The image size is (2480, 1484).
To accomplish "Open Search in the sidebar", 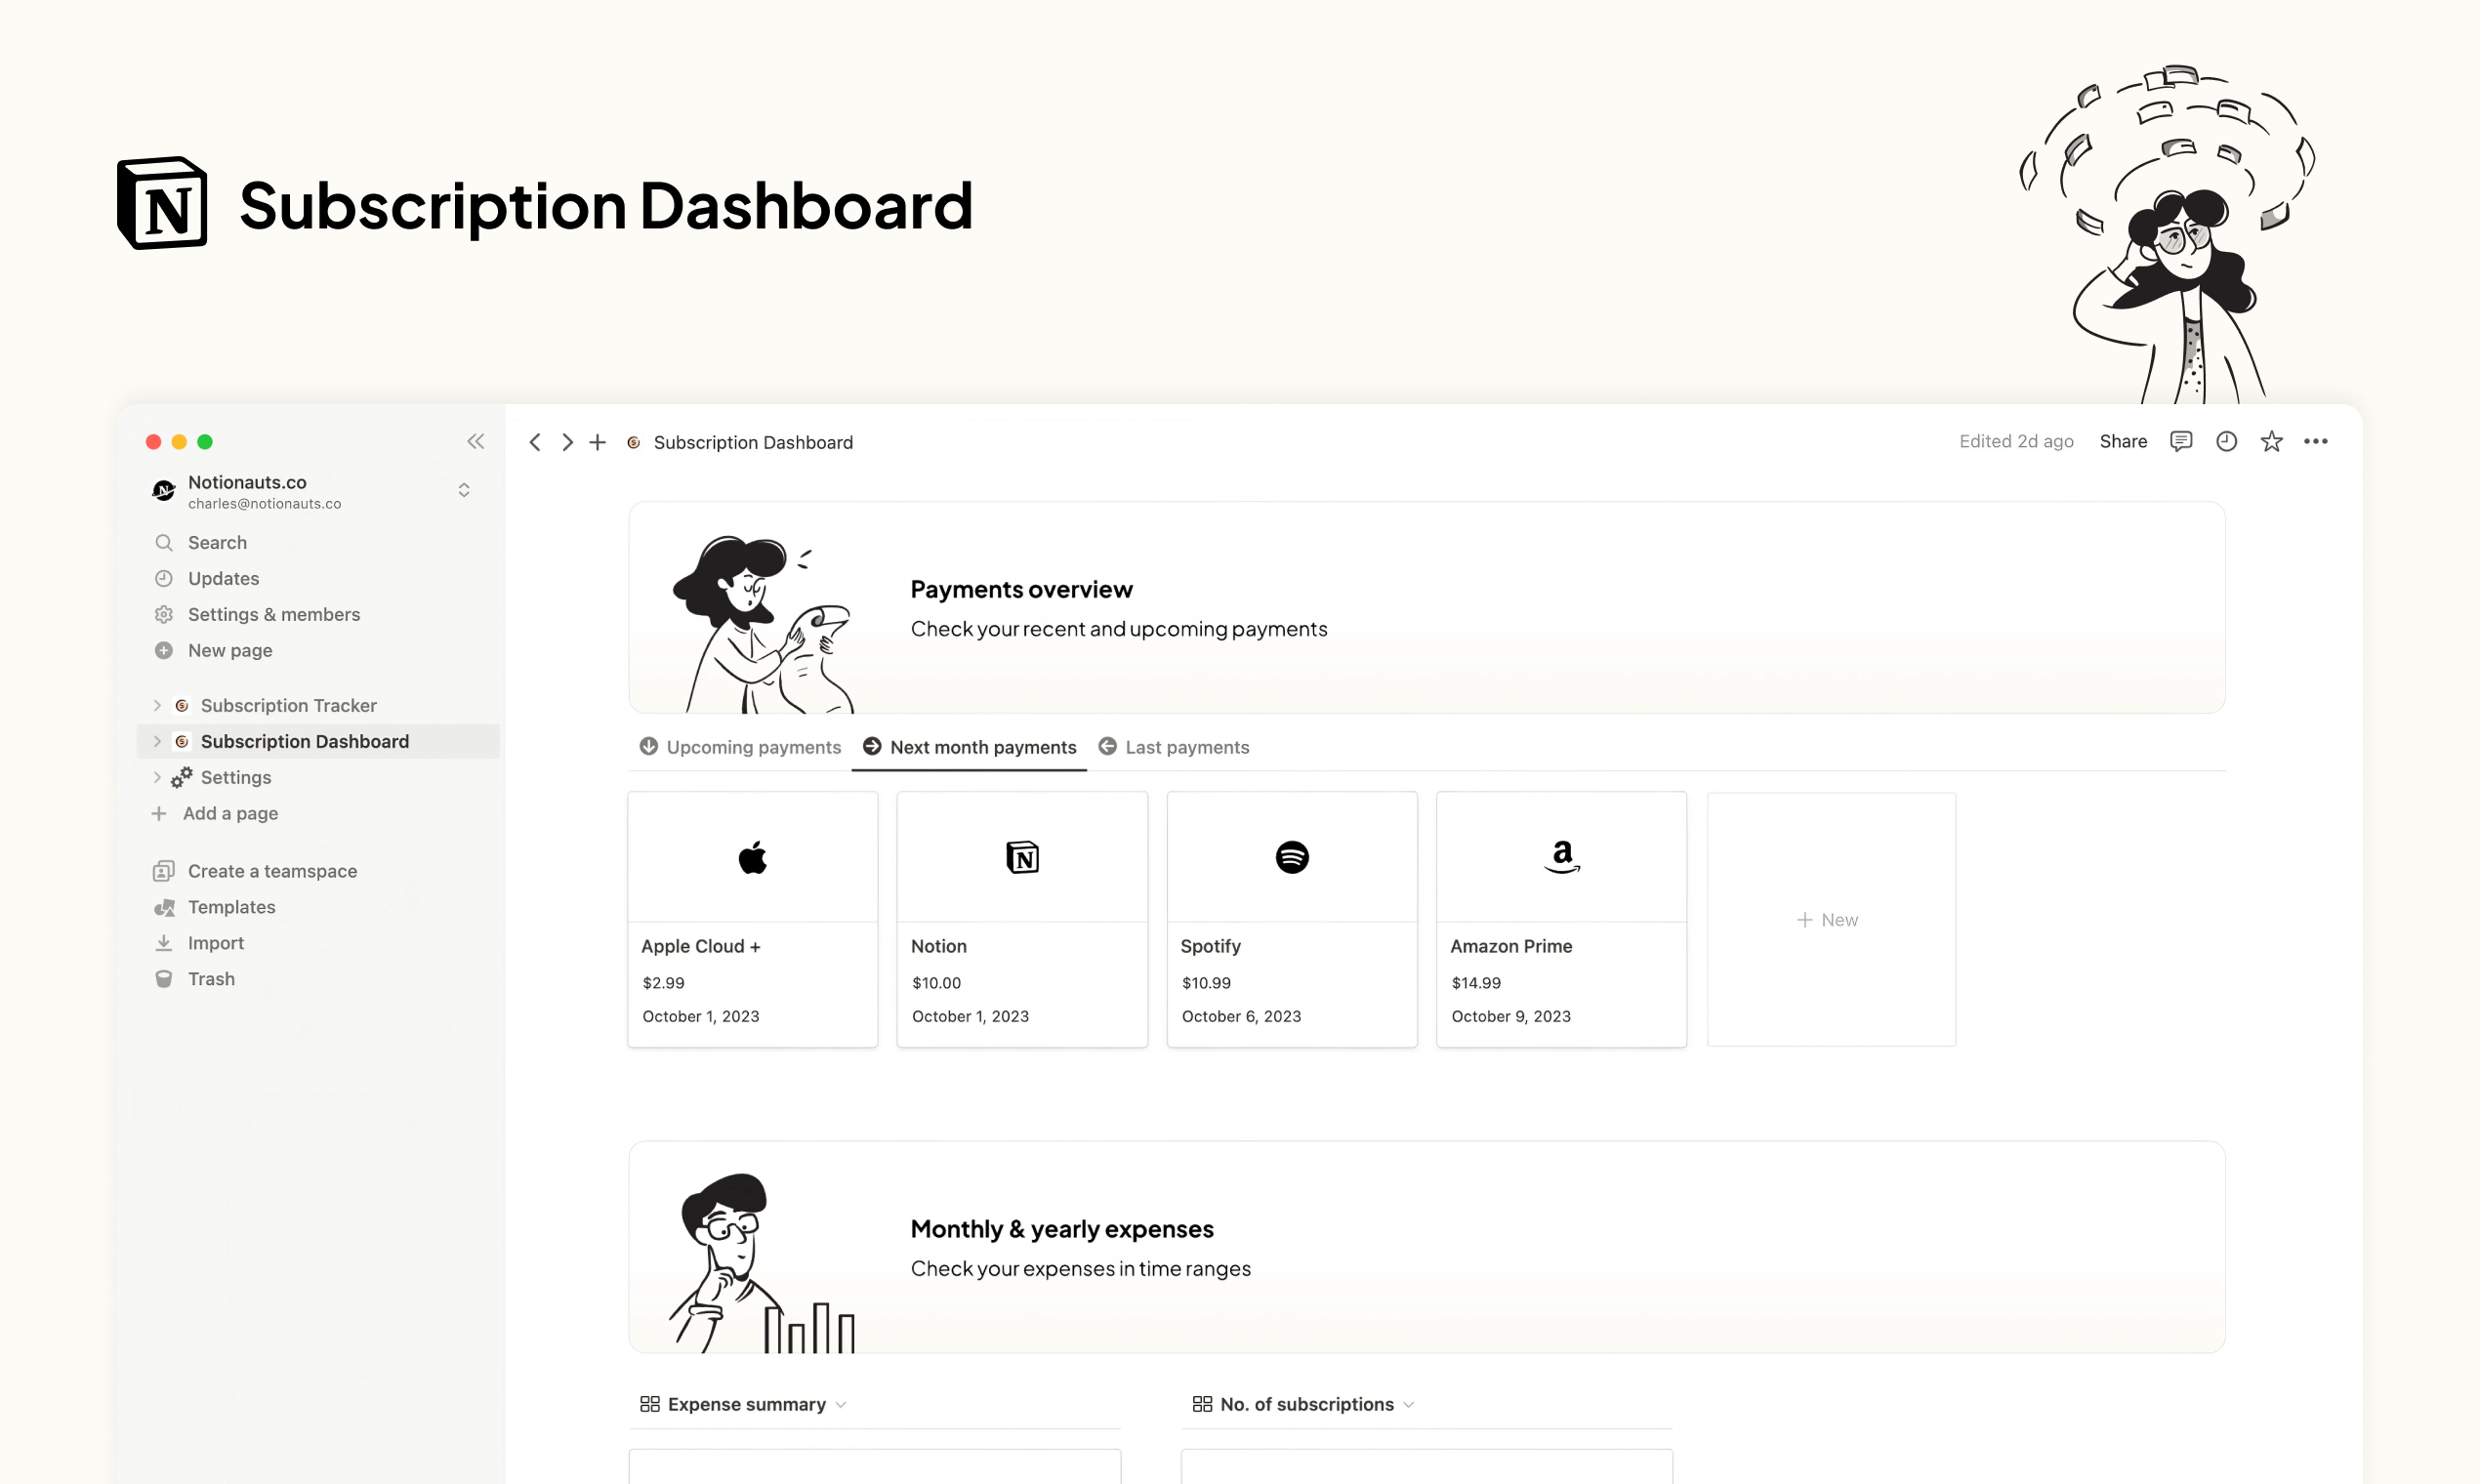I will (x=217, y=542).
